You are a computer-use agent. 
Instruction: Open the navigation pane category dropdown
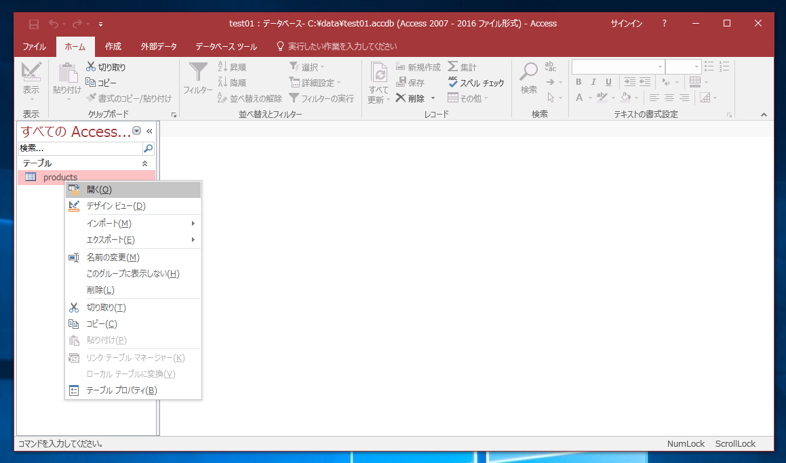click(x=136, y=131)
